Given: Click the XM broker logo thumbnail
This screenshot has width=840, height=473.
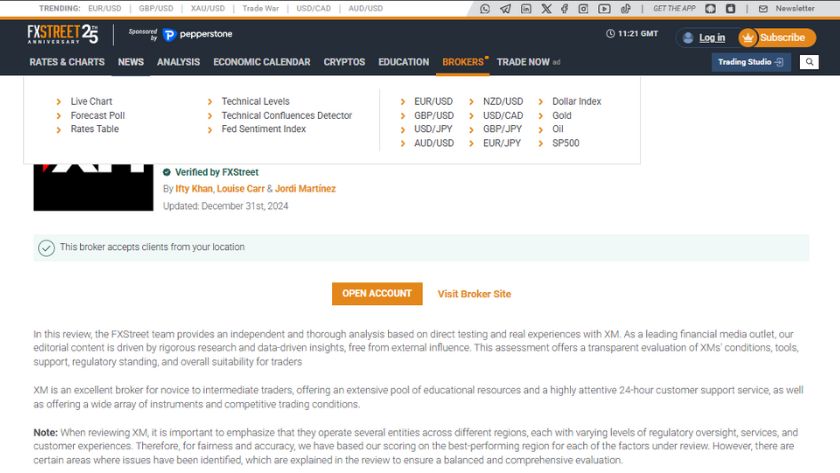Looking at the screenshot, I should click(93, 187).
